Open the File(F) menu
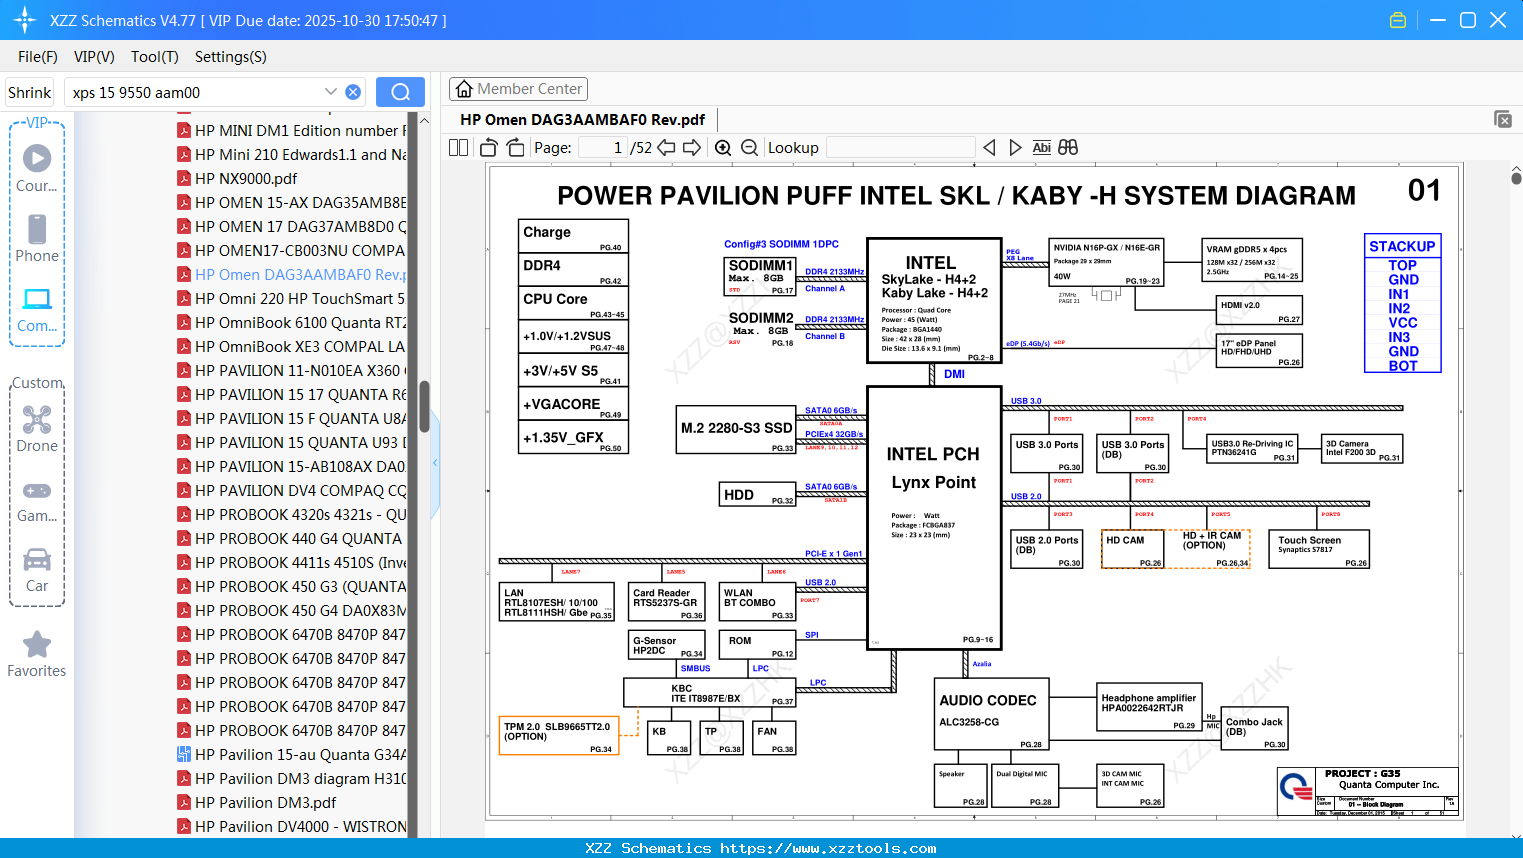 (x=38, y=57)
